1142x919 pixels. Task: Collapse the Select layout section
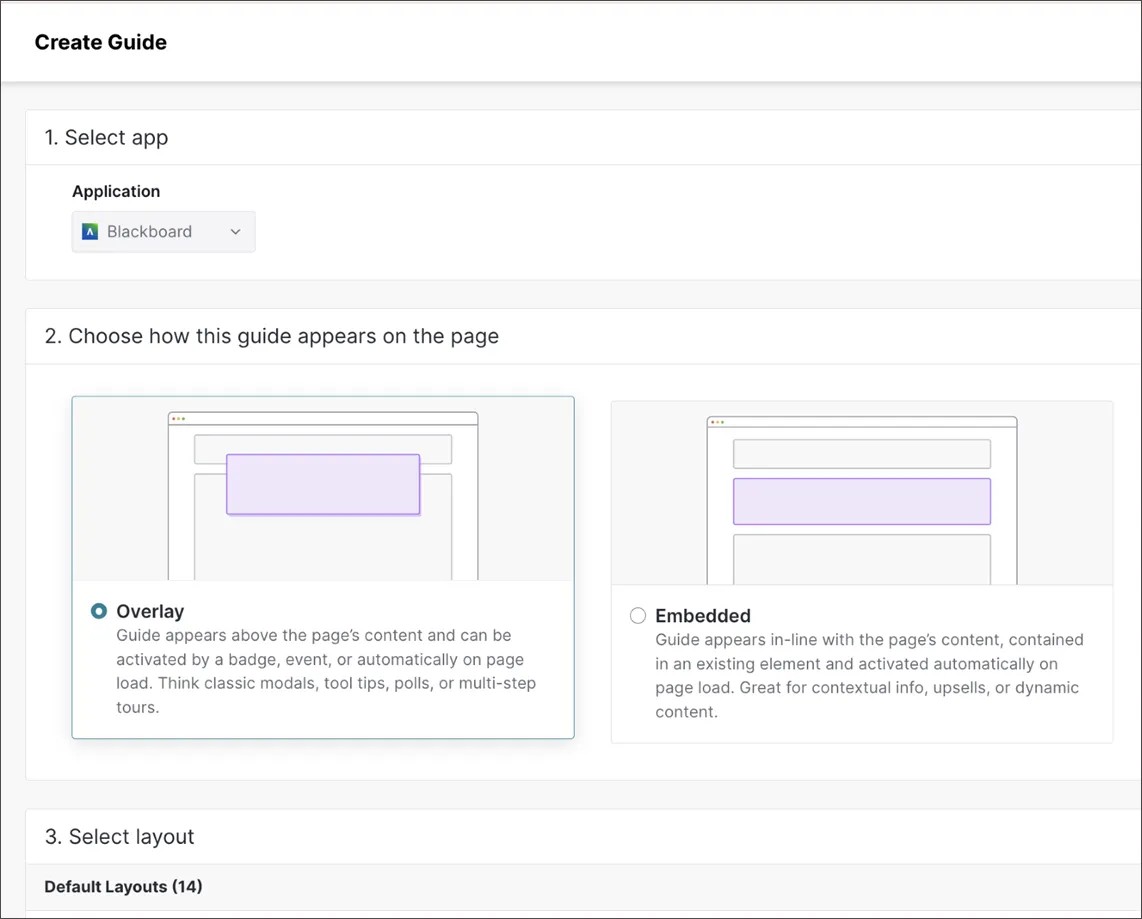pyautogui.click(x=119, y=837)
